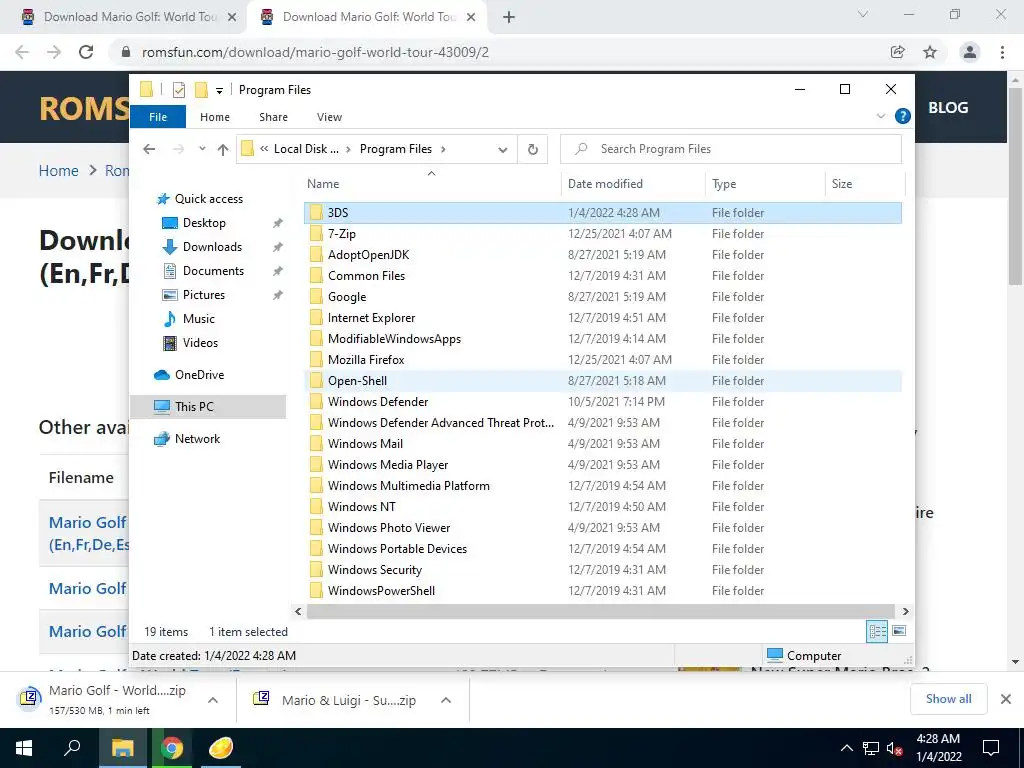Image resolution: width=1024 pixels, height=768 pixels.
Task: Expand breadcrumb hidden path chevrons
Action: click(x=264, y=149)
